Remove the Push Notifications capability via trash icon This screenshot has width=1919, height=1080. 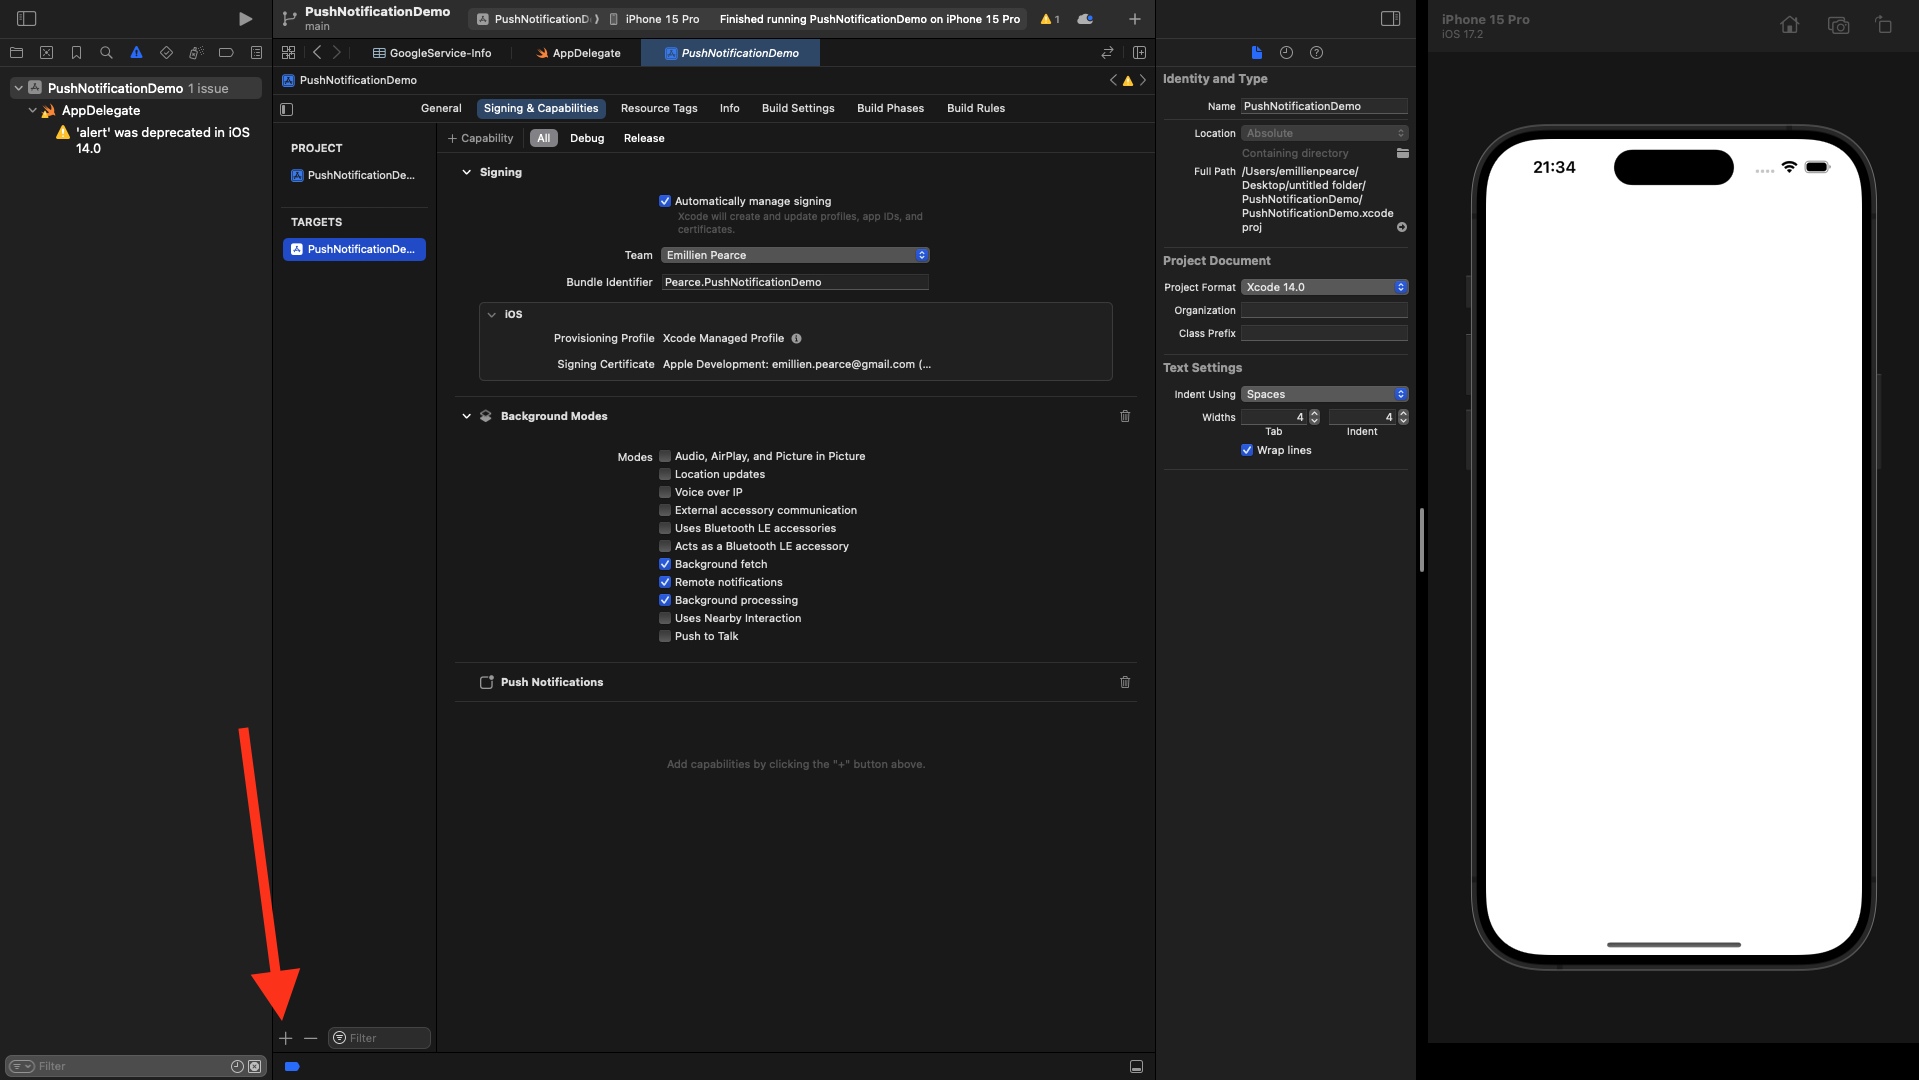click(1125, 682)
